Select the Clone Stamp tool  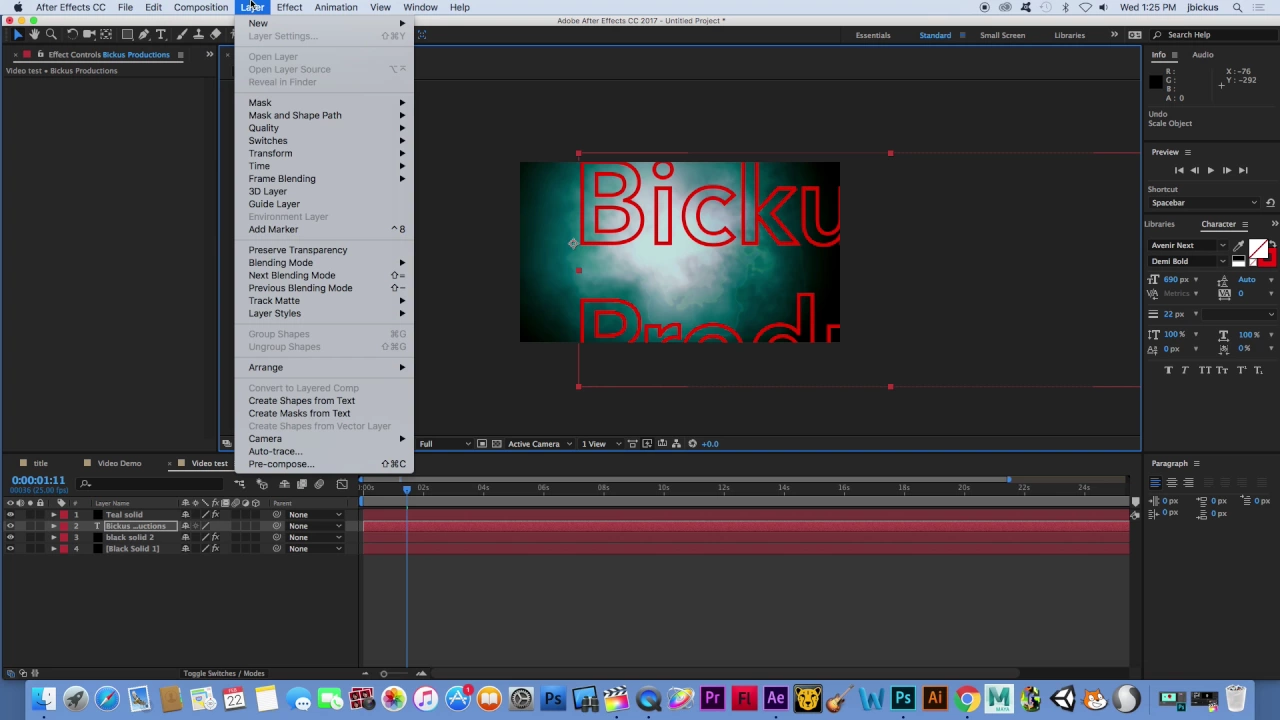[198, 35]
